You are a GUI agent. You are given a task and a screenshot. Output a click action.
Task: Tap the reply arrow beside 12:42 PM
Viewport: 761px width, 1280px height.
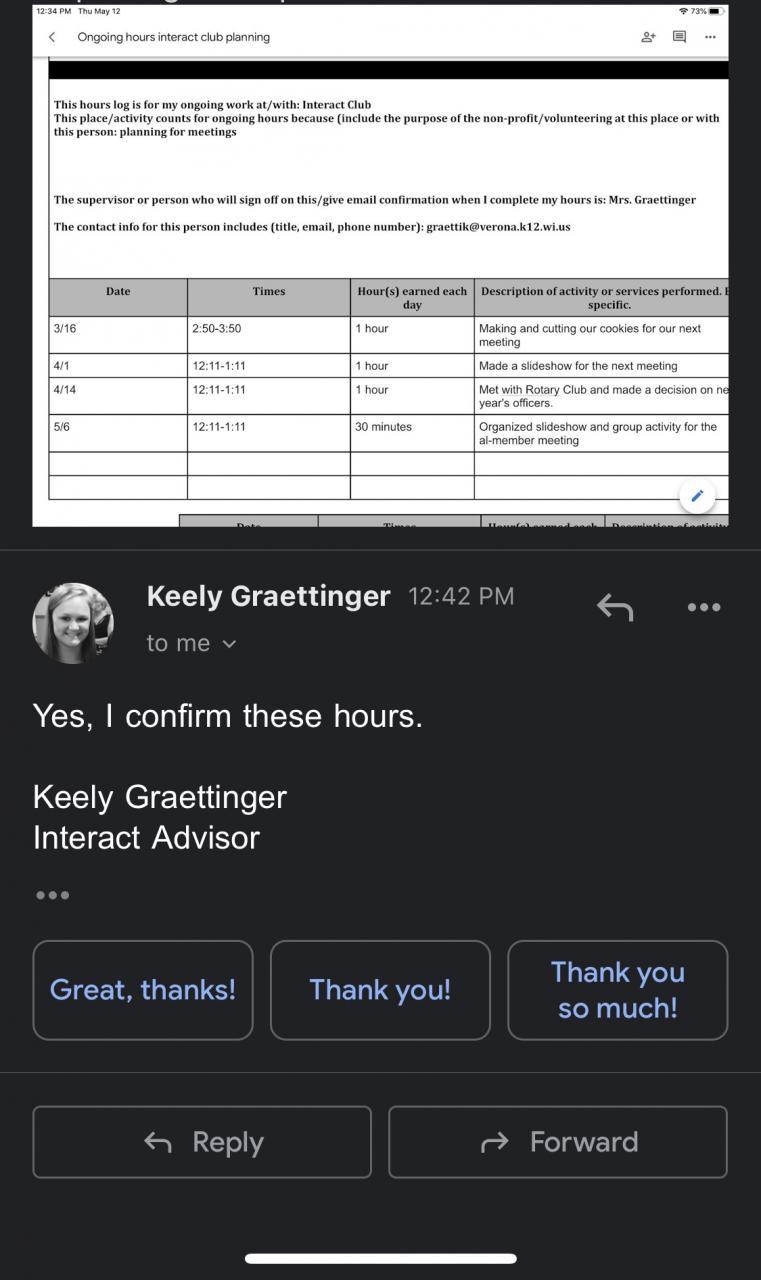(x=615, y=606)
